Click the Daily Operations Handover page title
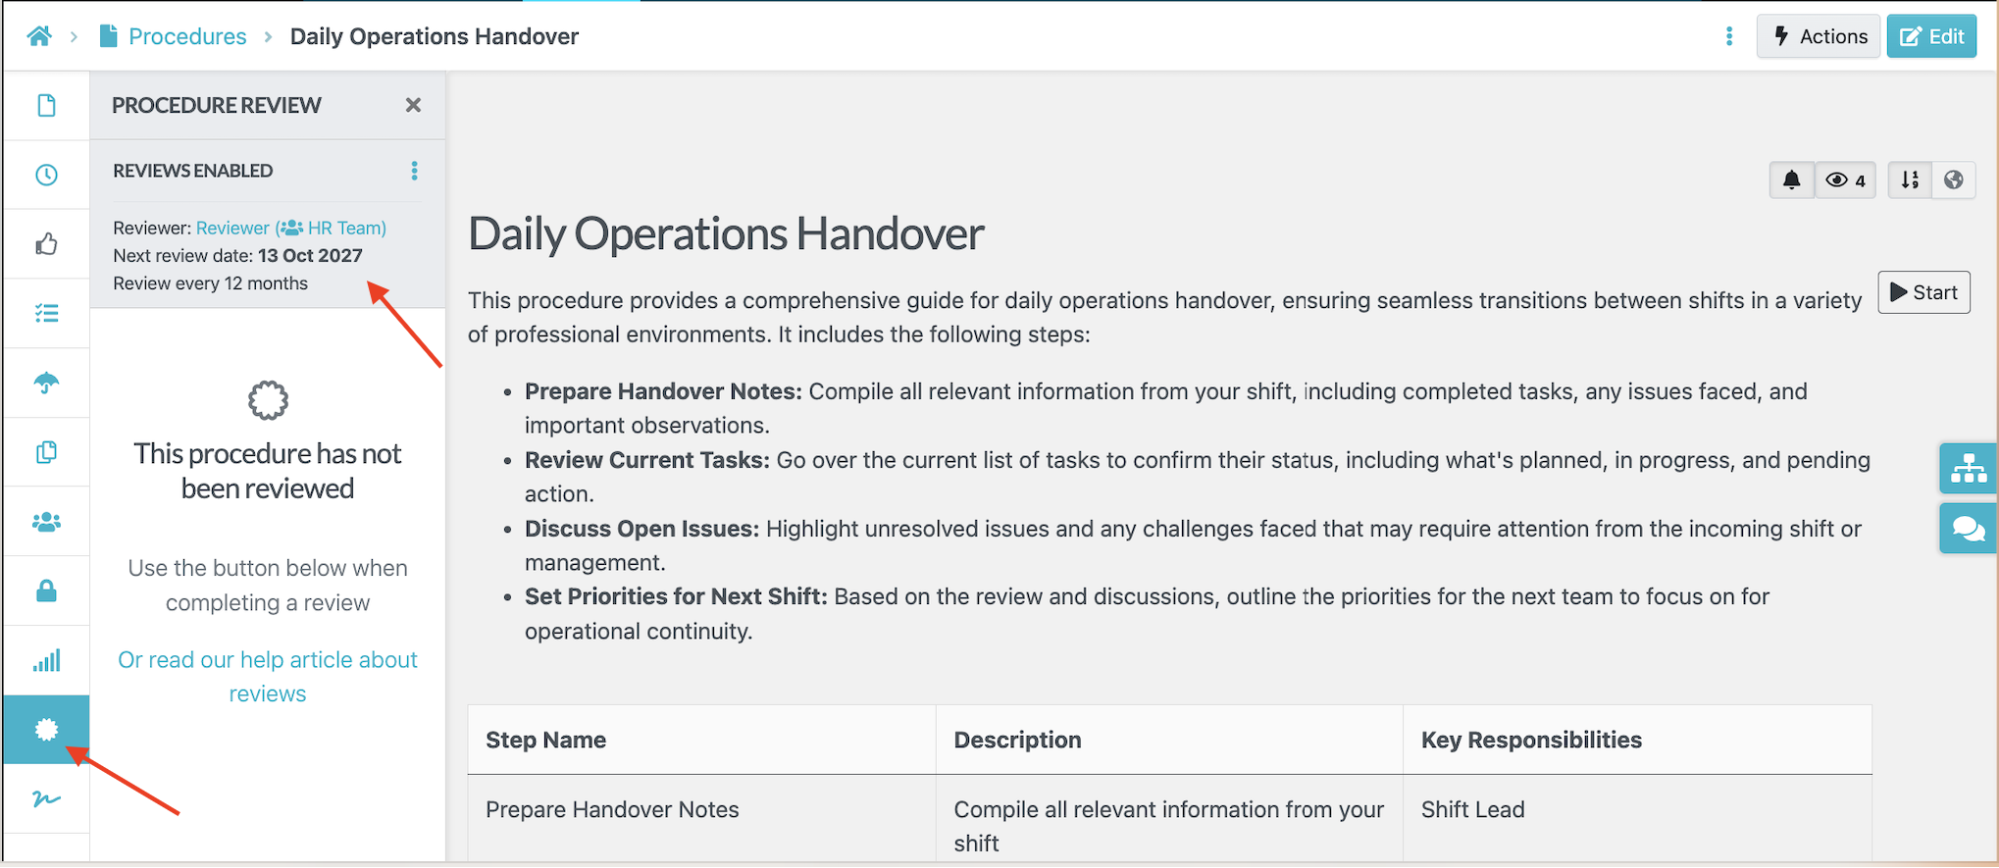Viewport: 1999px width, 868px height. pyautogui.click(x=726, y=234)
